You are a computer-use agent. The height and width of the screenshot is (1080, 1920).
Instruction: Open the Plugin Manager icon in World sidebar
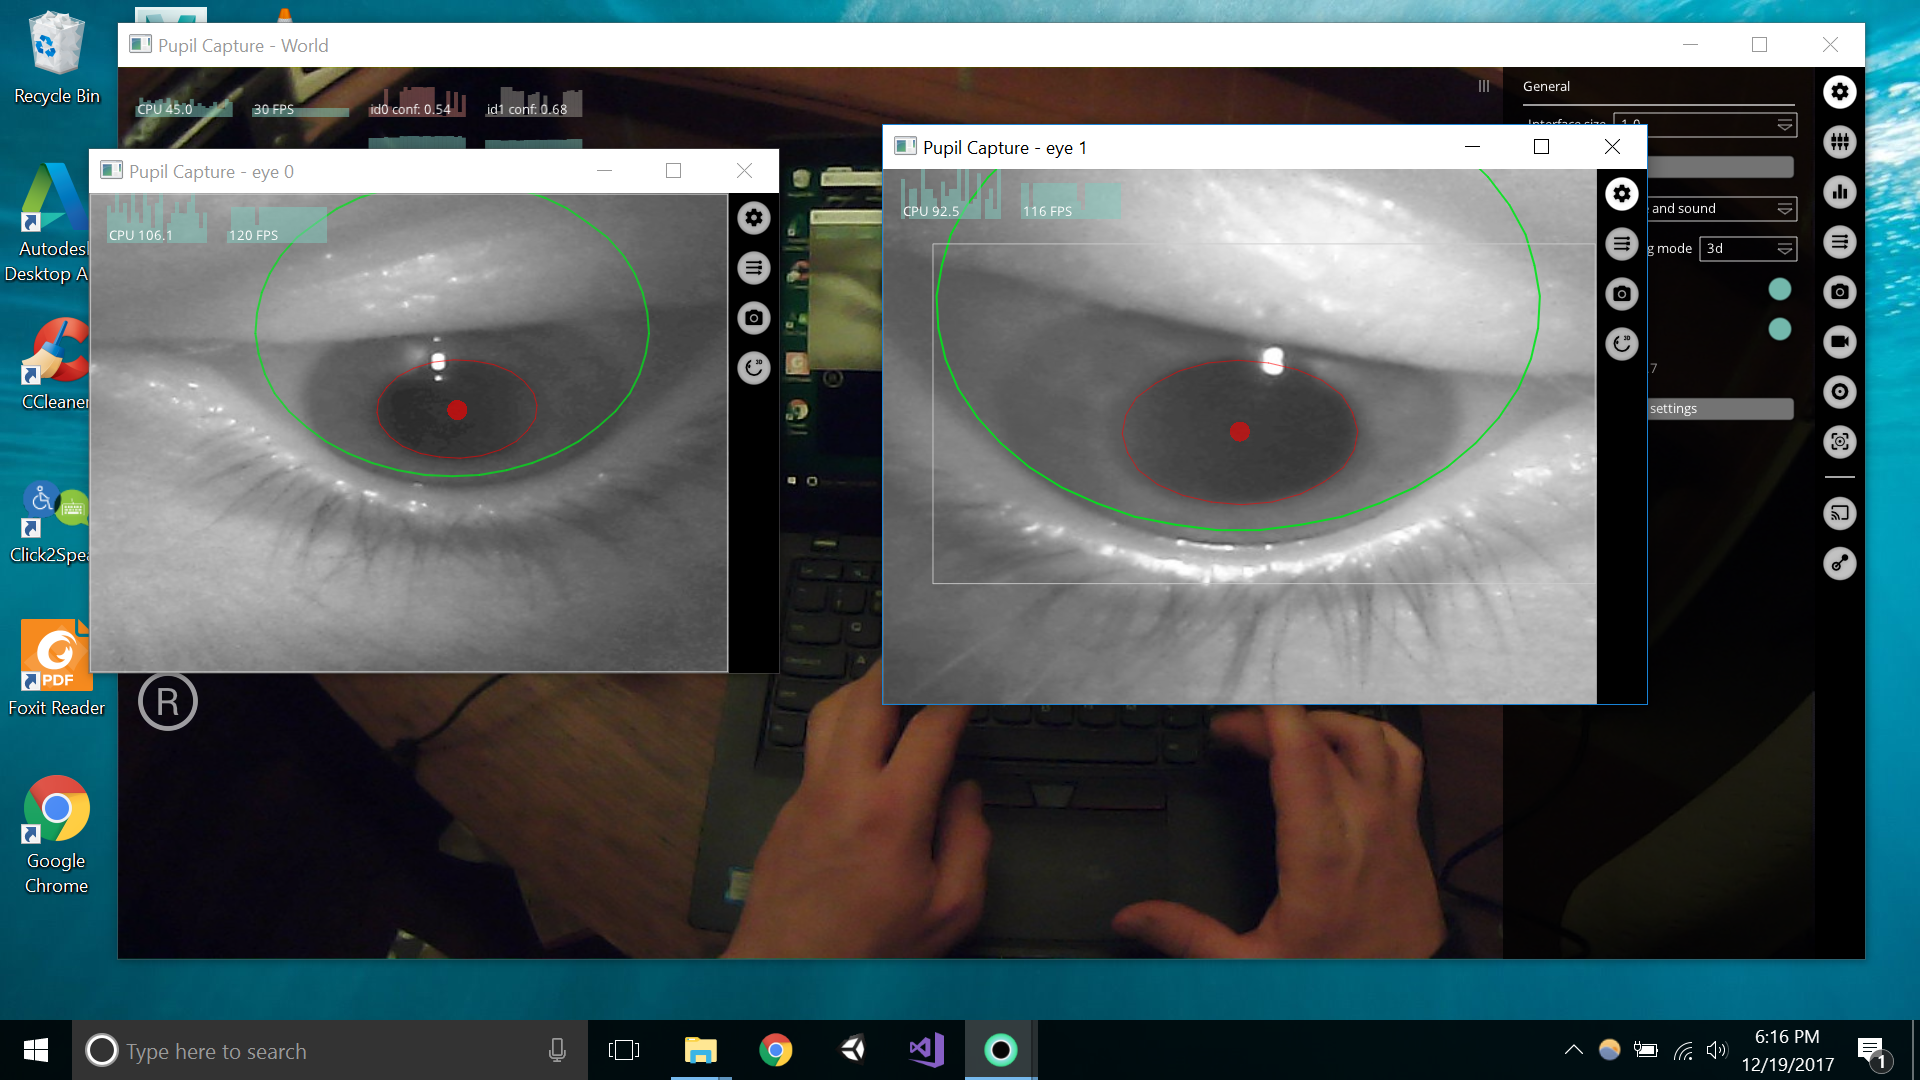[x=1840, y=142]
